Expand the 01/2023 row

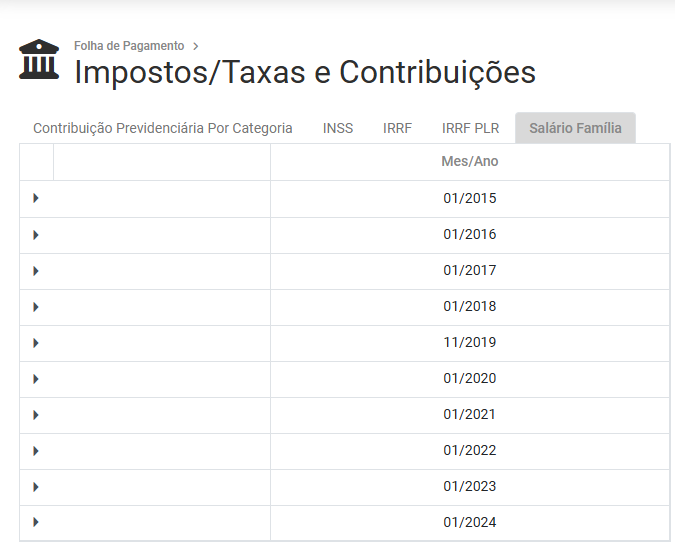(36, 487)
